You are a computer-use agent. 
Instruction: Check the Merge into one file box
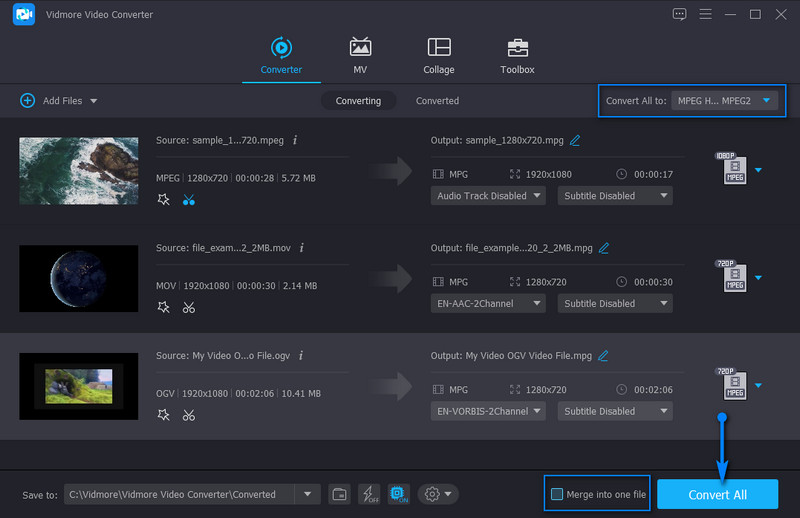pyautogui.click(x=557, y=494)
